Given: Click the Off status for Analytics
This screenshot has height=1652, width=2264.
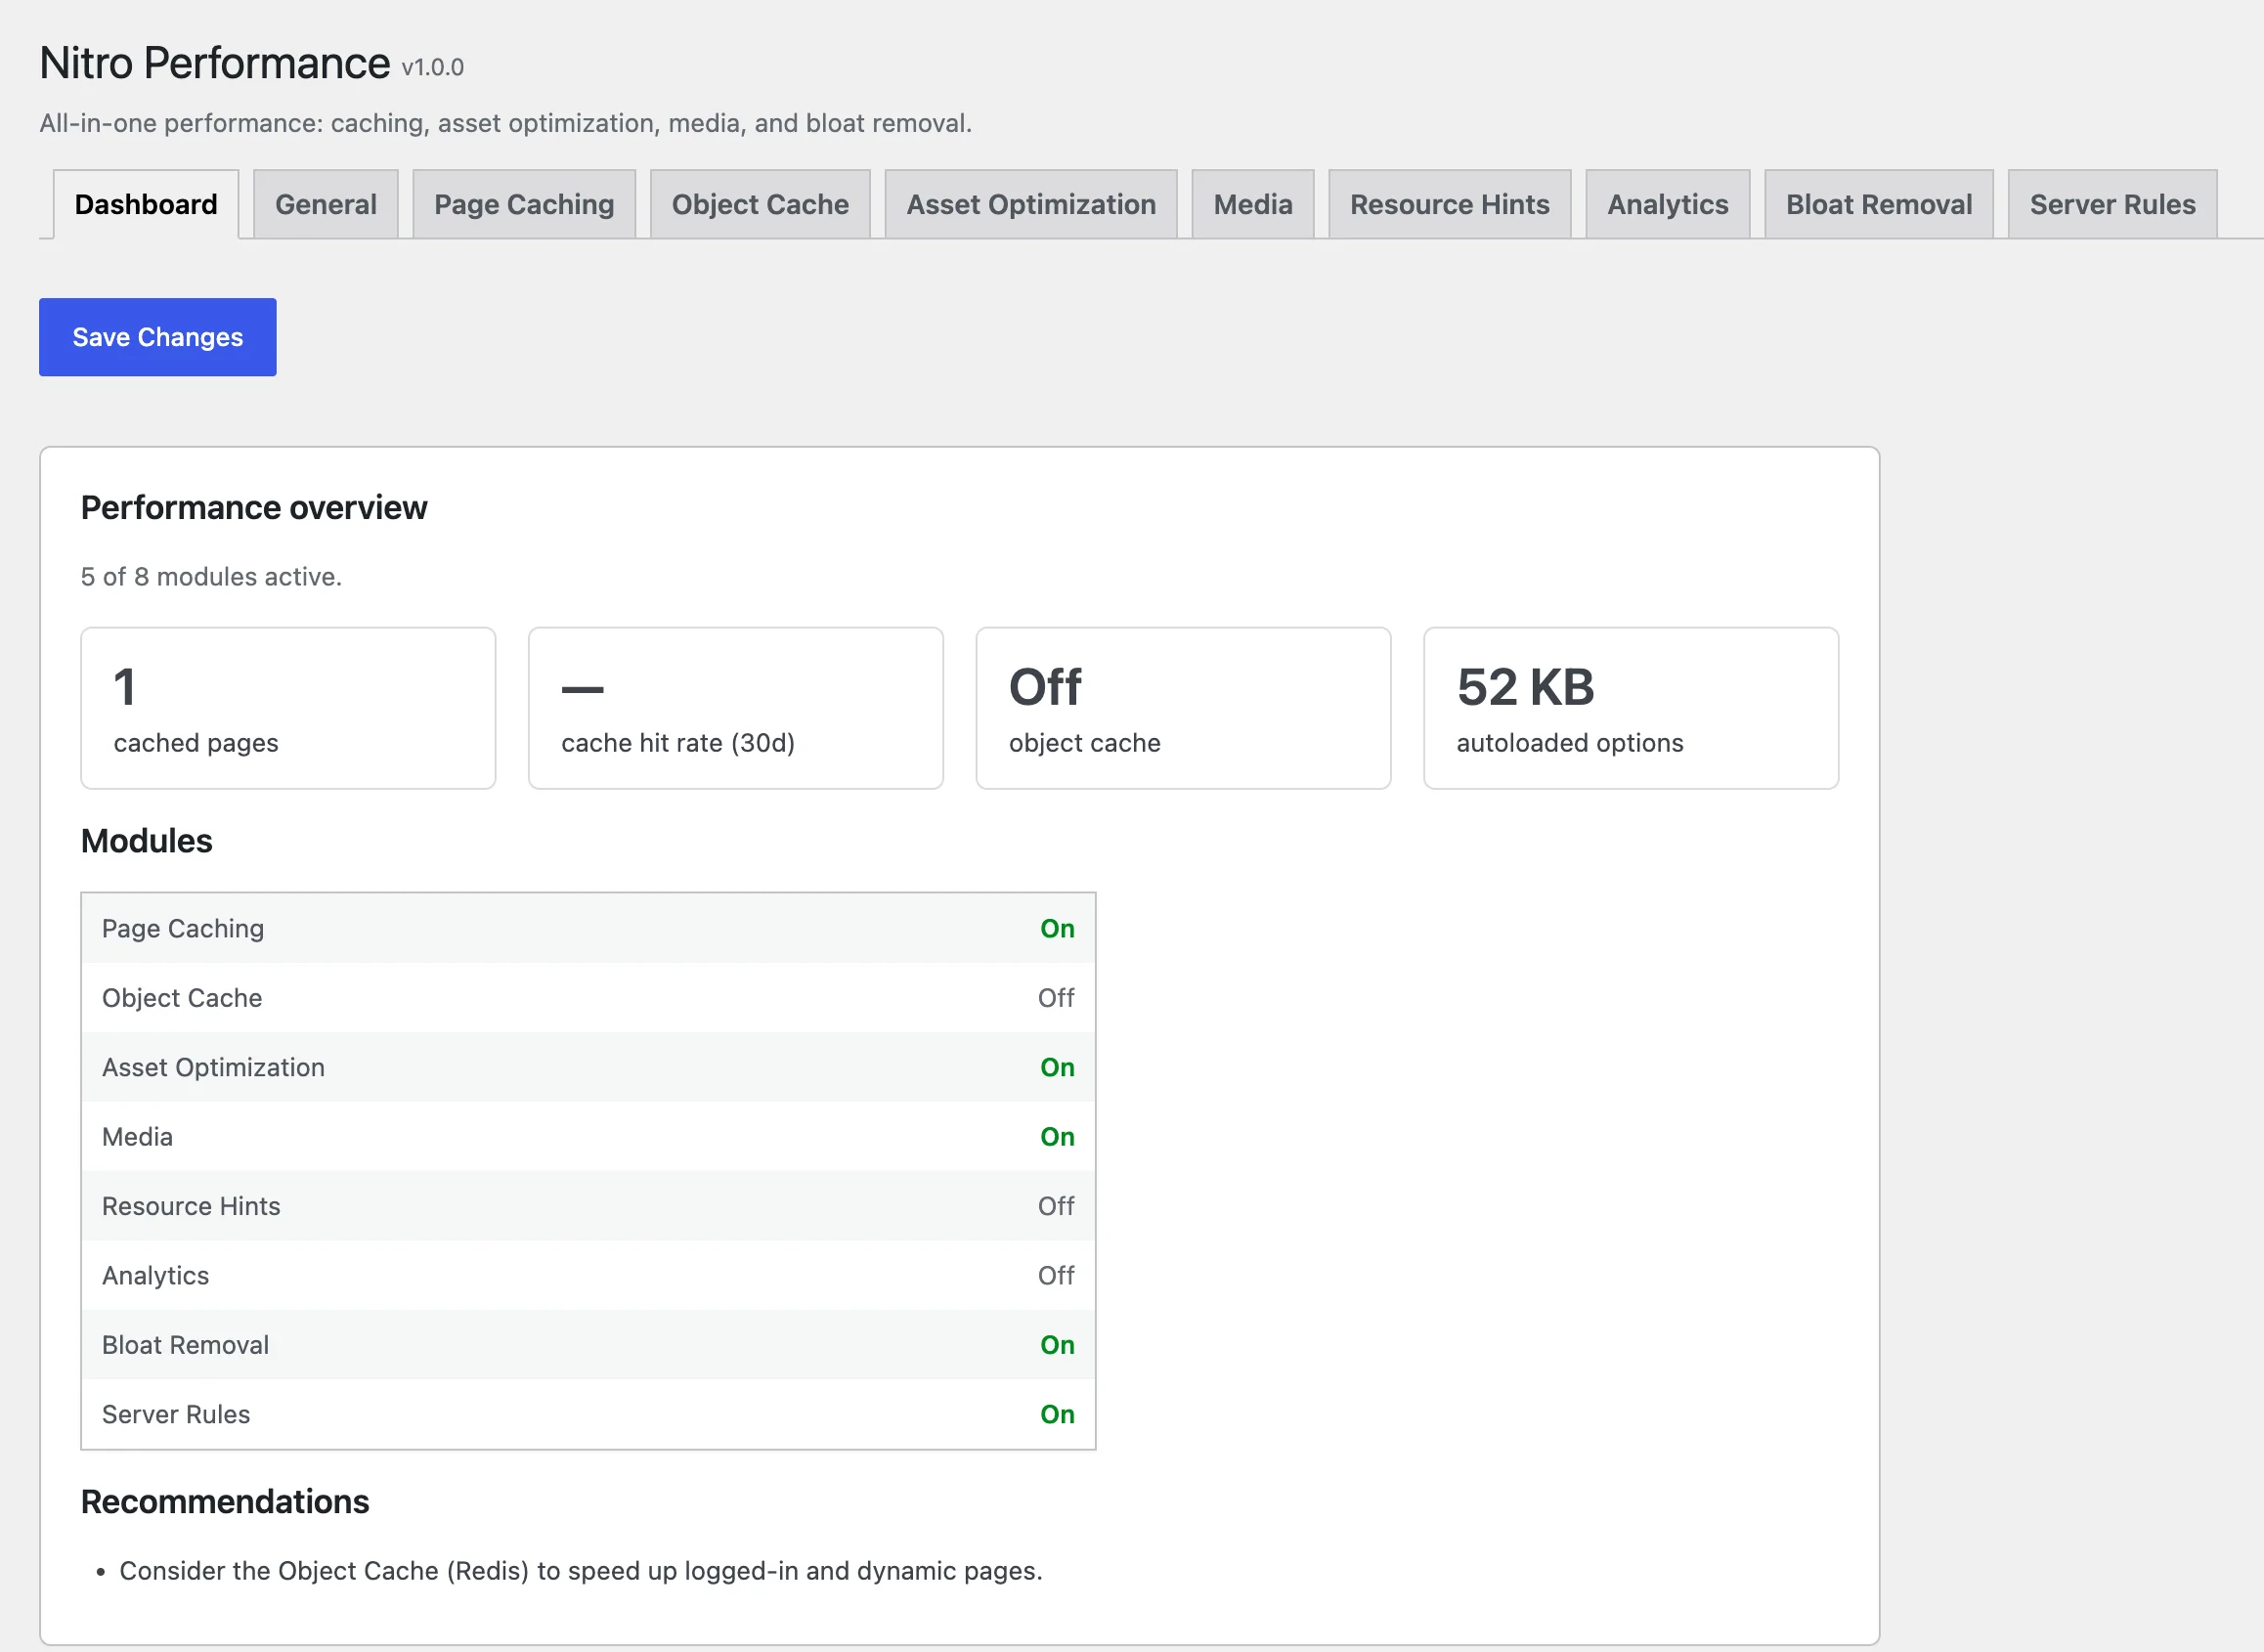Looking at the screenshot, I should tap(1056, 1276).
